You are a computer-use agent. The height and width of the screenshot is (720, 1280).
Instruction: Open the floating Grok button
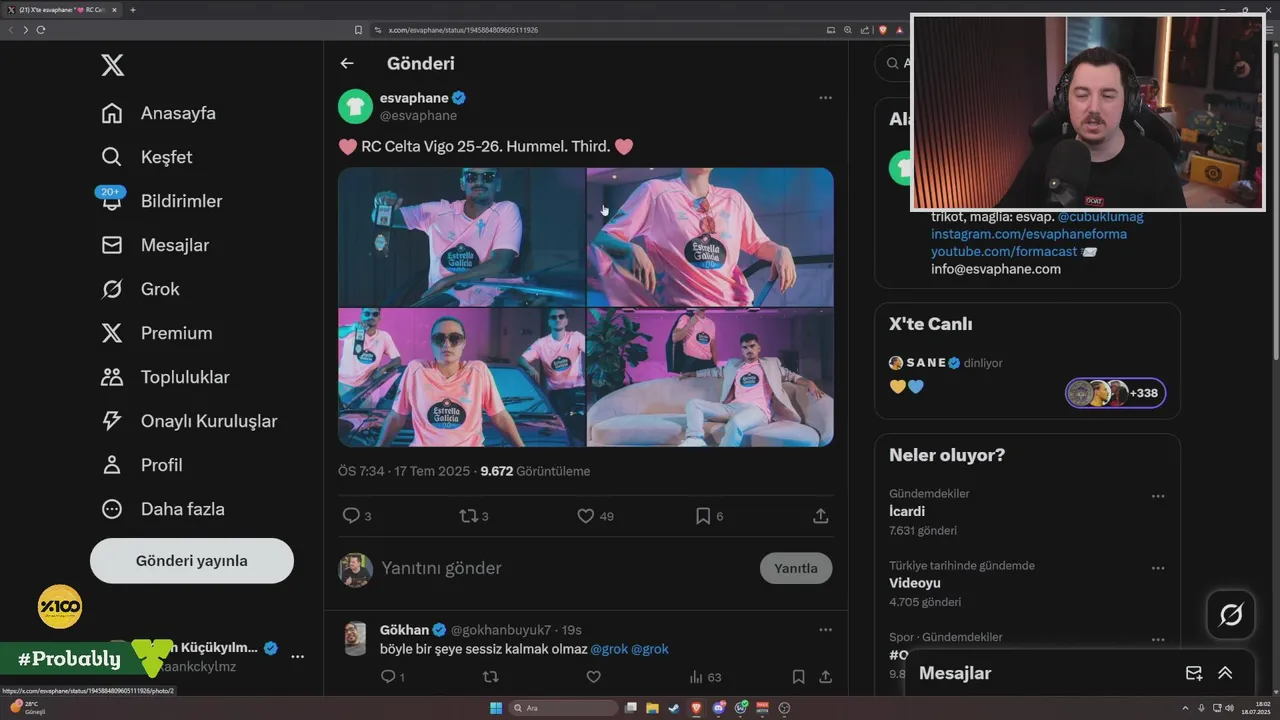tap(1231, 615)
